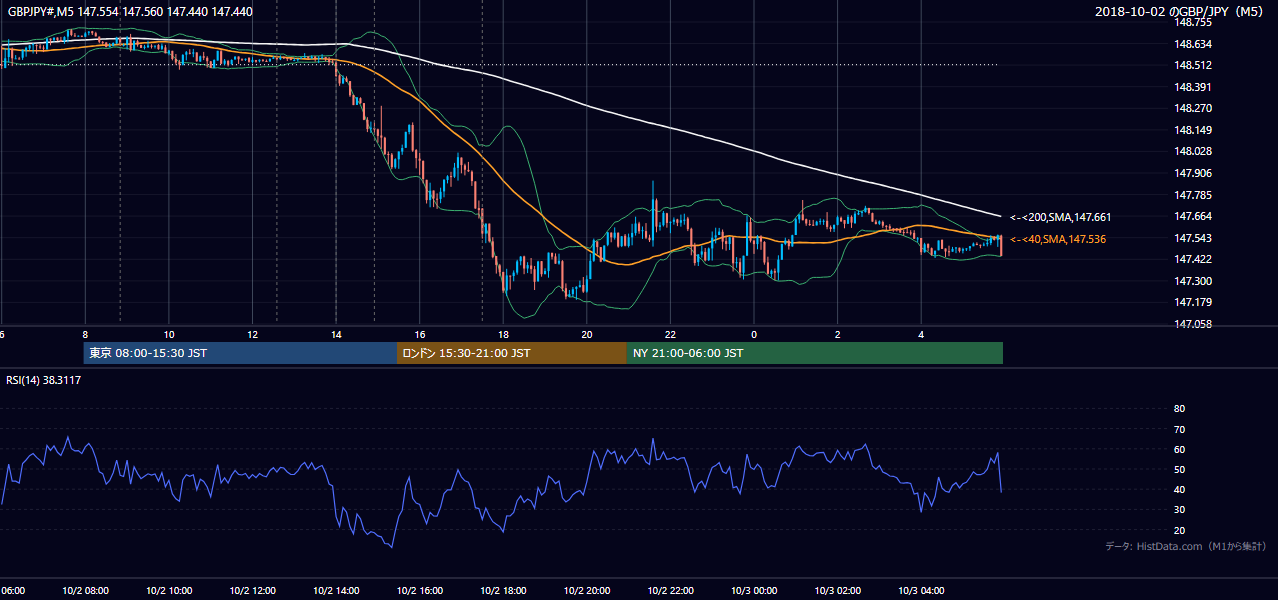Click hour label 8 under the price chart
This screenshot has width=1278, height=600.
85,335
